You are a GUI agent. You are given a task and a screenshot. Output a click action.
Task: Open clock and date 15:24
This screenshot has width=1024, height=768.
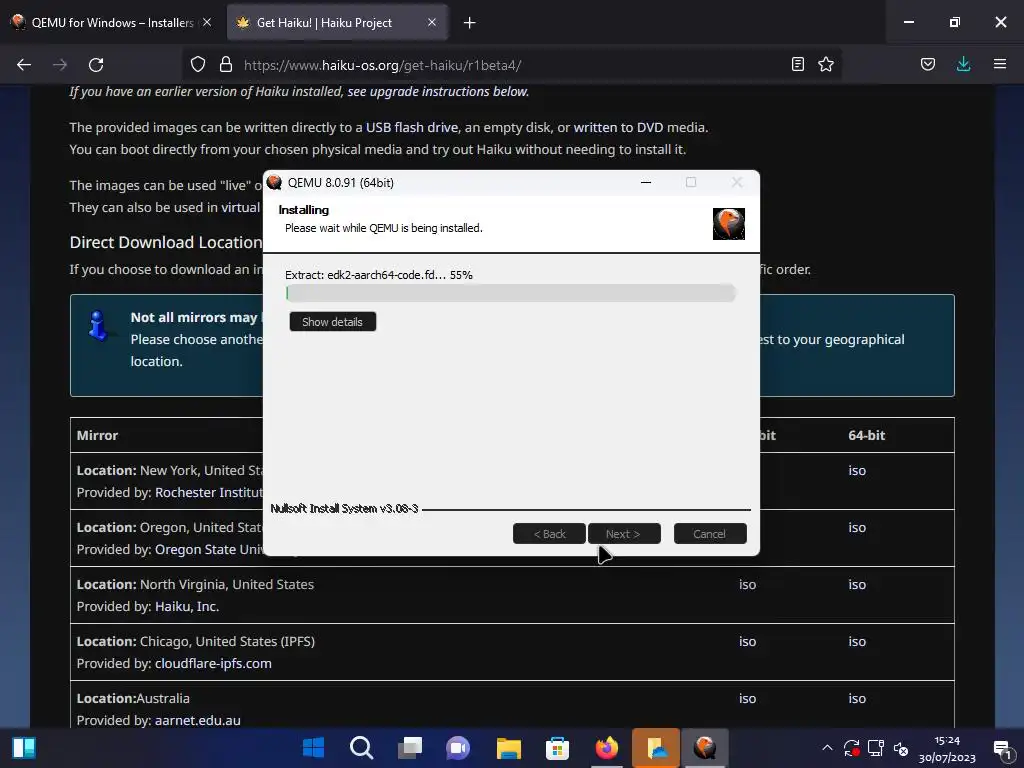[x=947, y=749]
